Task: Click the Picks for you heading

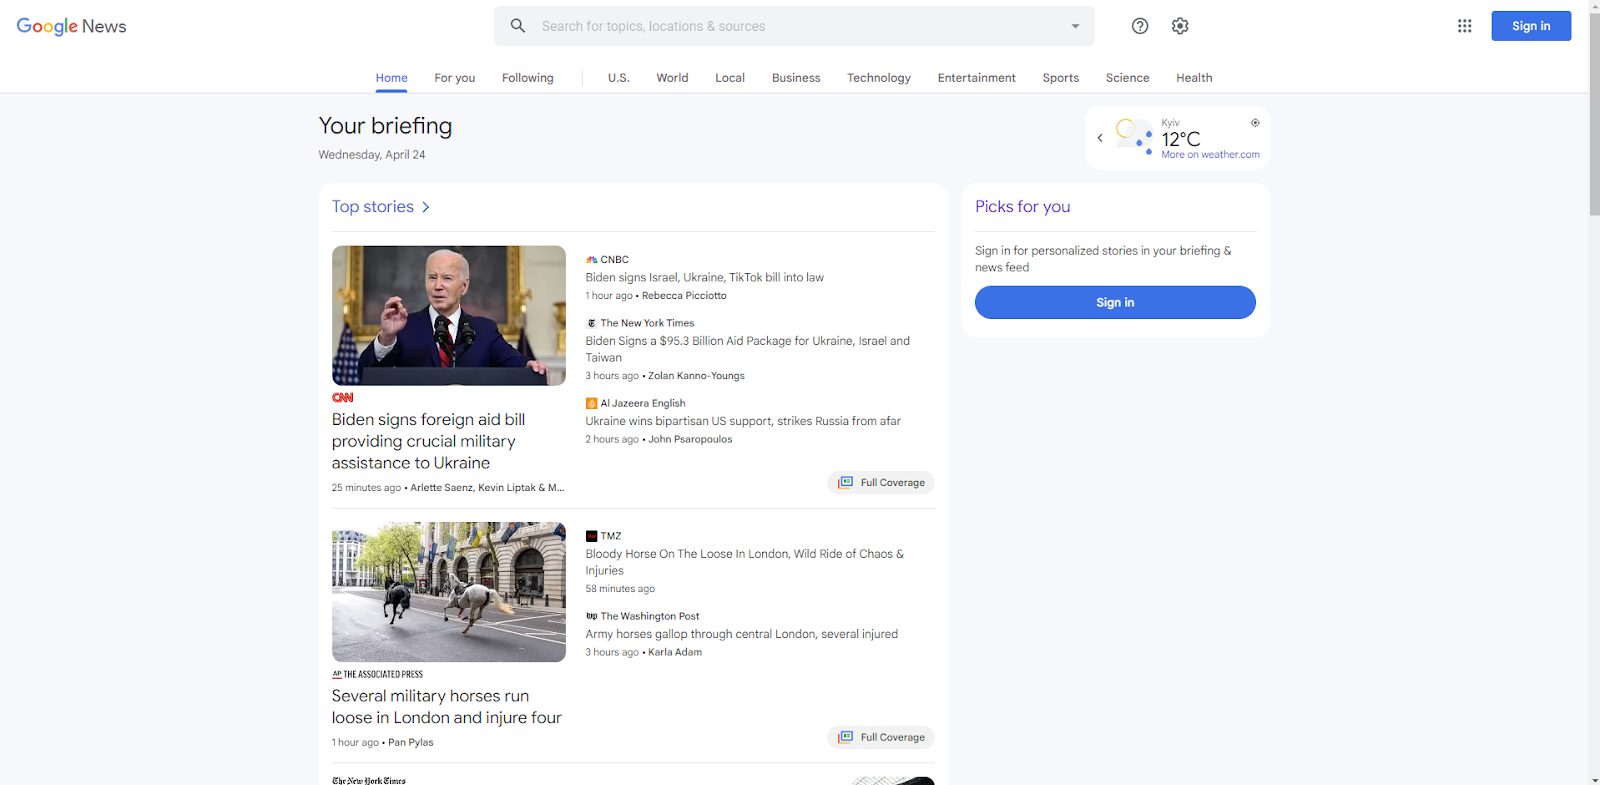Action: pos(1023,206)
